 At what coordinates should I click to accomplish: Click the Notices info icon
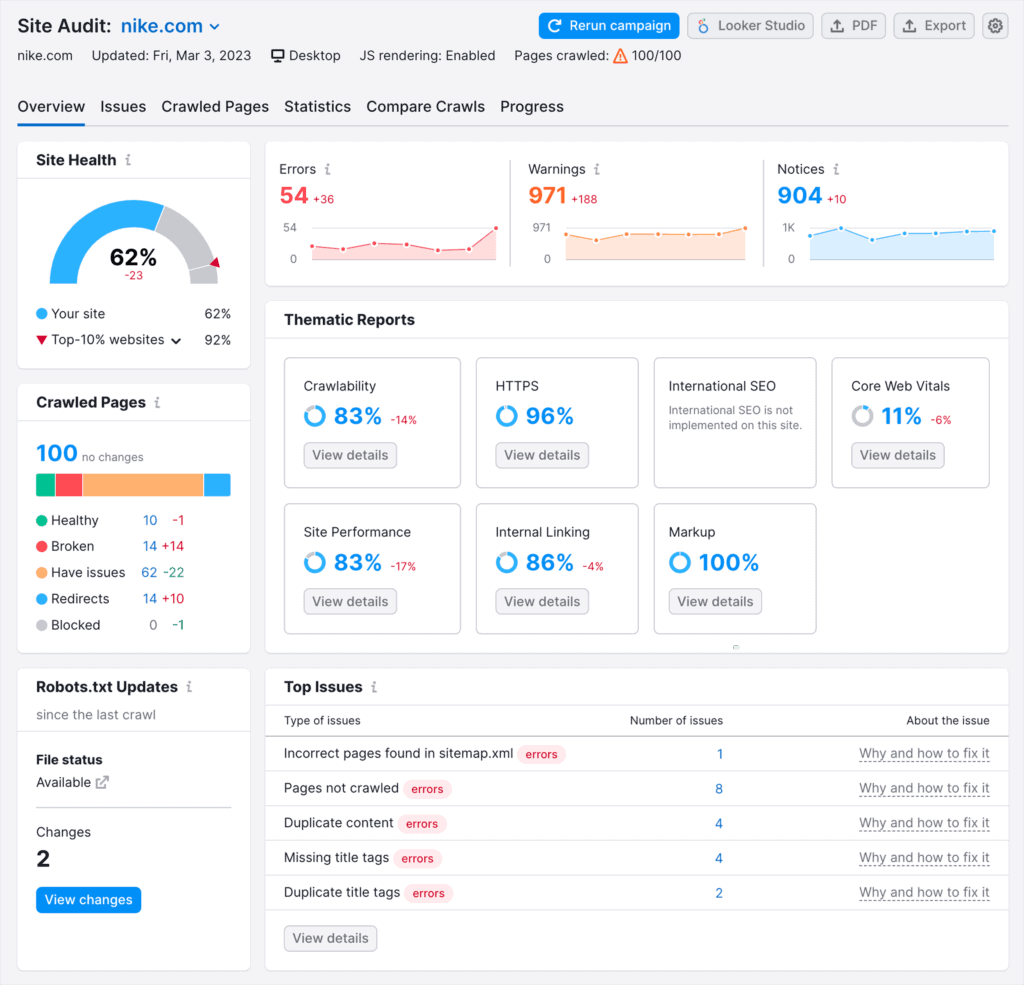coord(836,170)
